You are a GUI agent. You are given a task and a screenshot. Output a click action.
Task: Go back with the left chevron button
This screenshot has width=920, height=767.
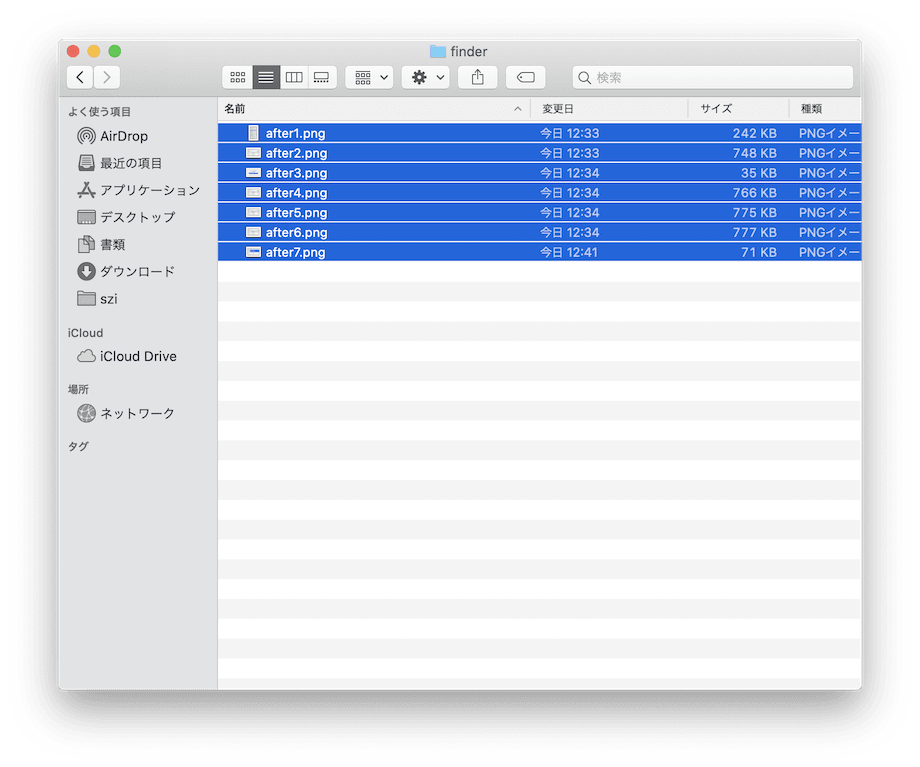click(80, 77)
